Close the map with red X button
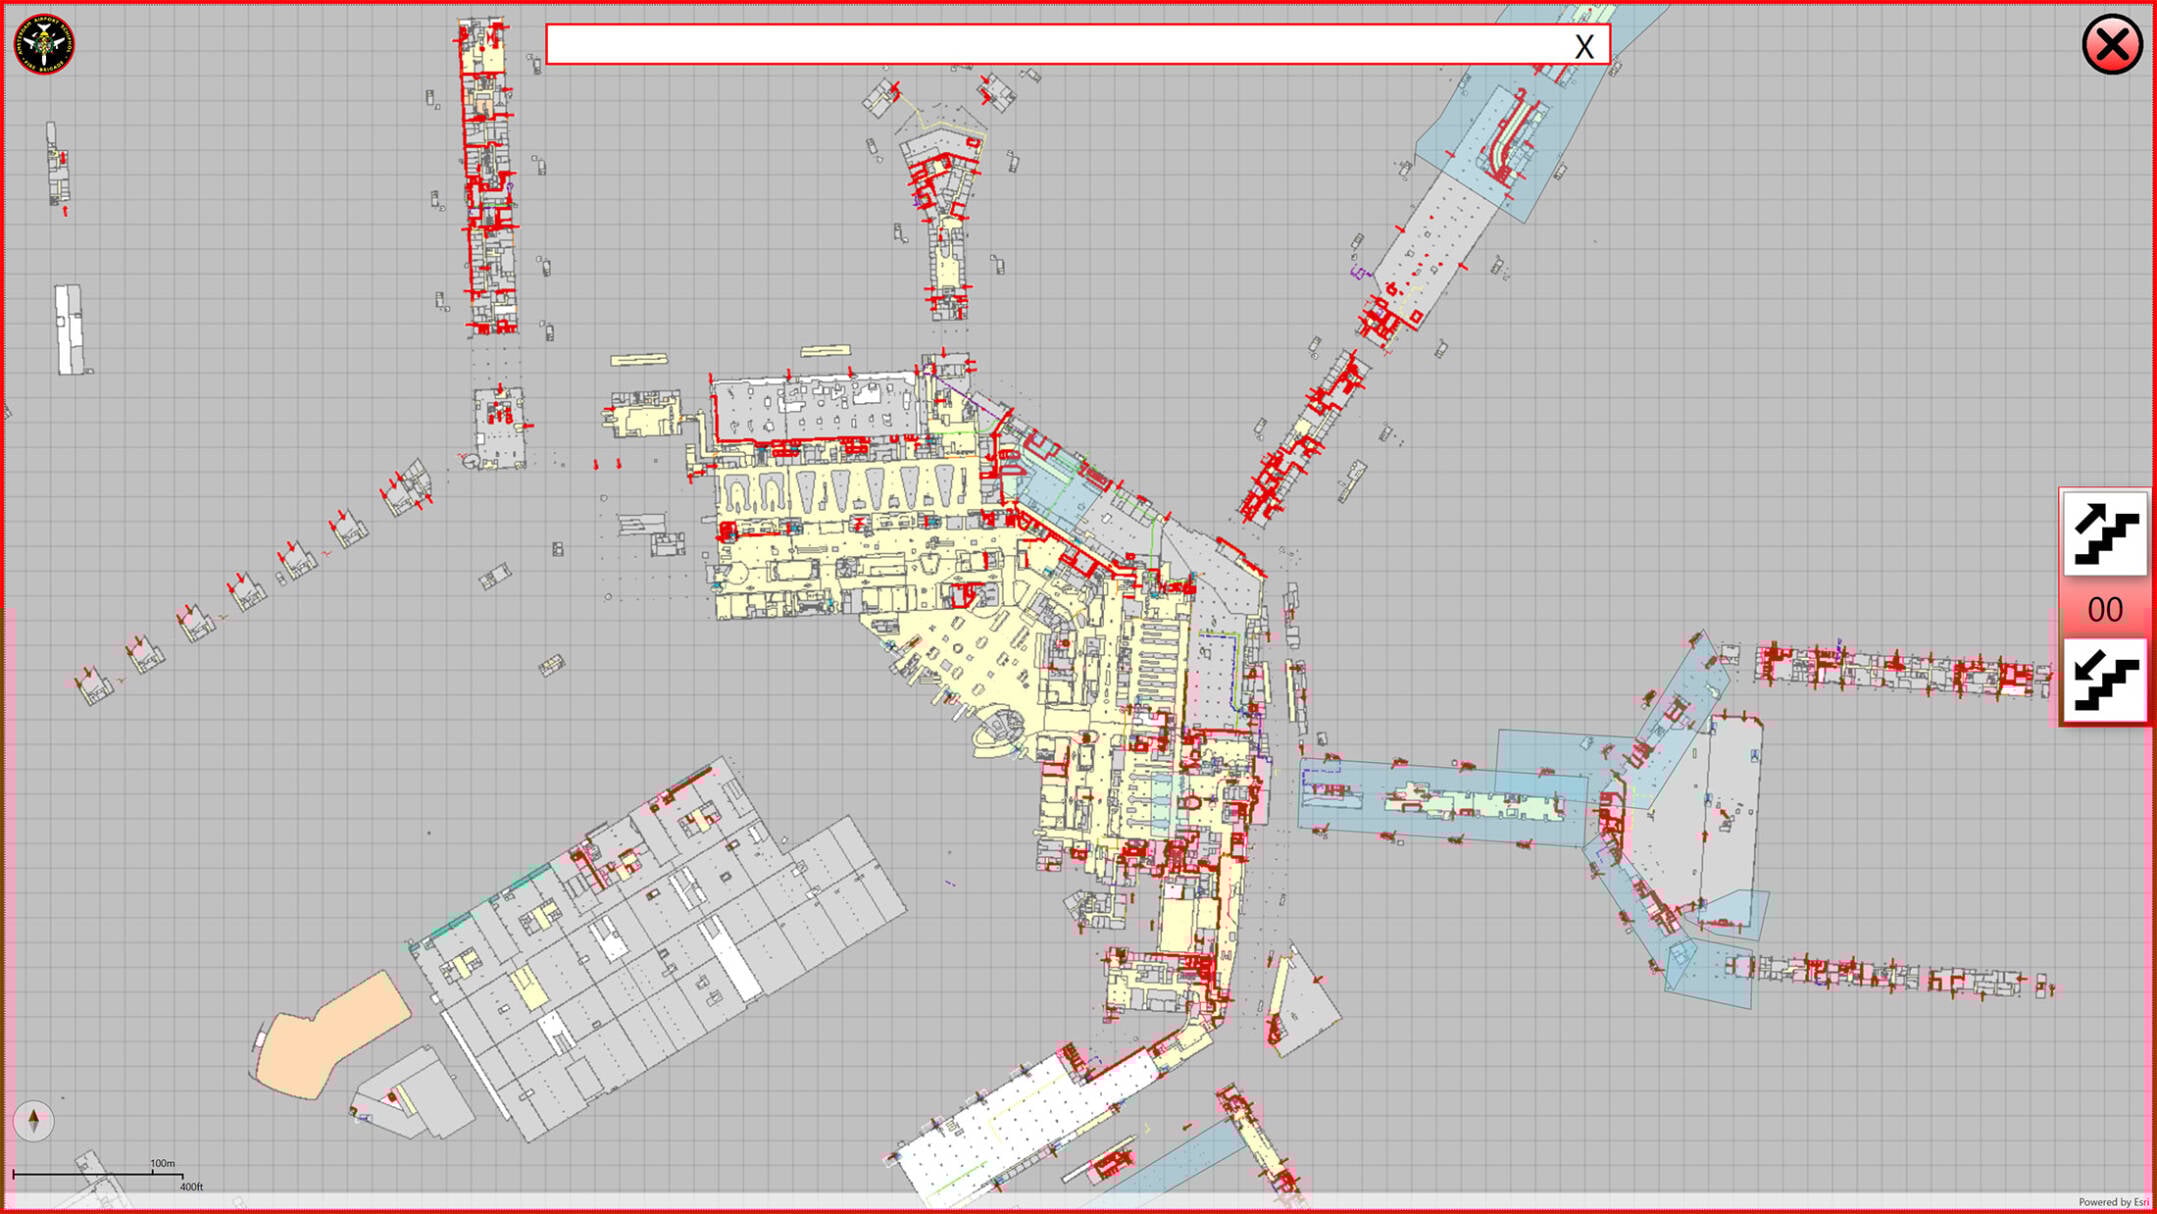Screen dimensions: 2157x1214 [2111, 45]
